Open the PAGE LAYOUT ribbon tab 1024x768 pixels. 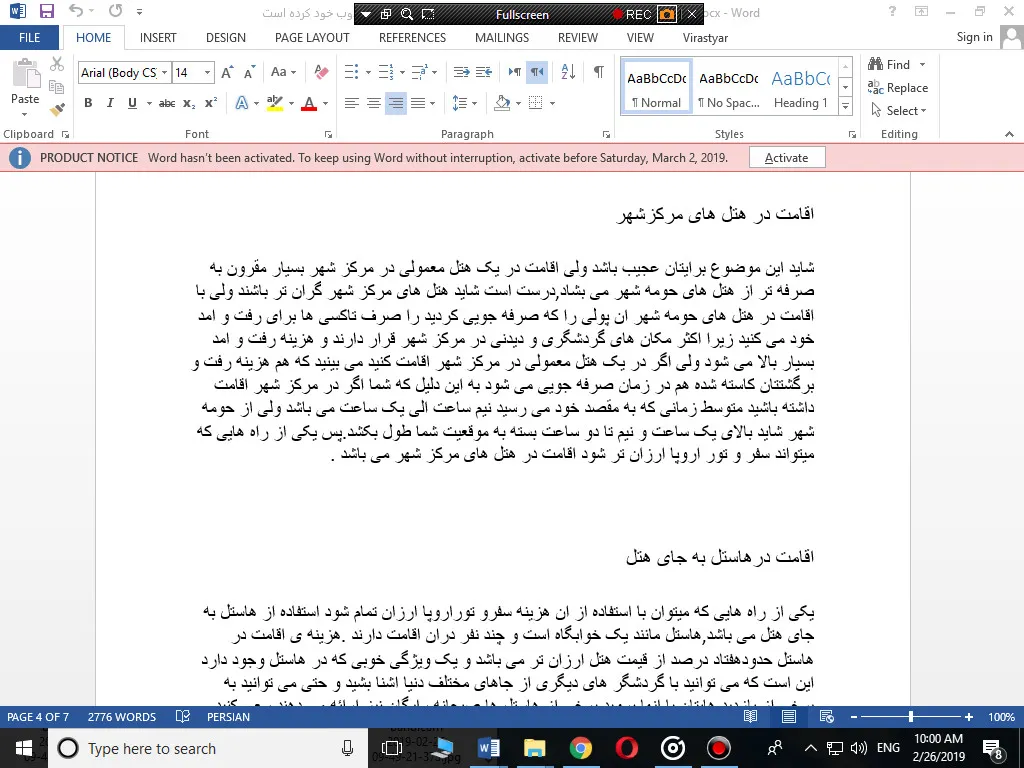coord(312,38)
